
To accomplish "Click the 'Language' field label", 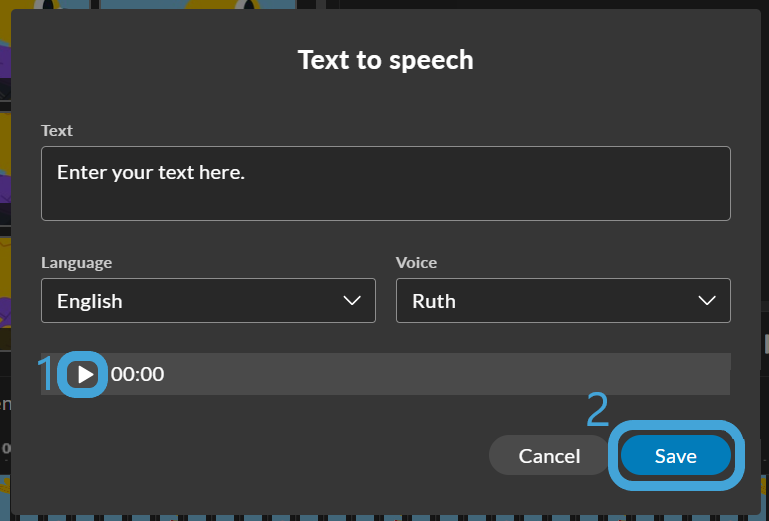I will (x=76, y=263).
